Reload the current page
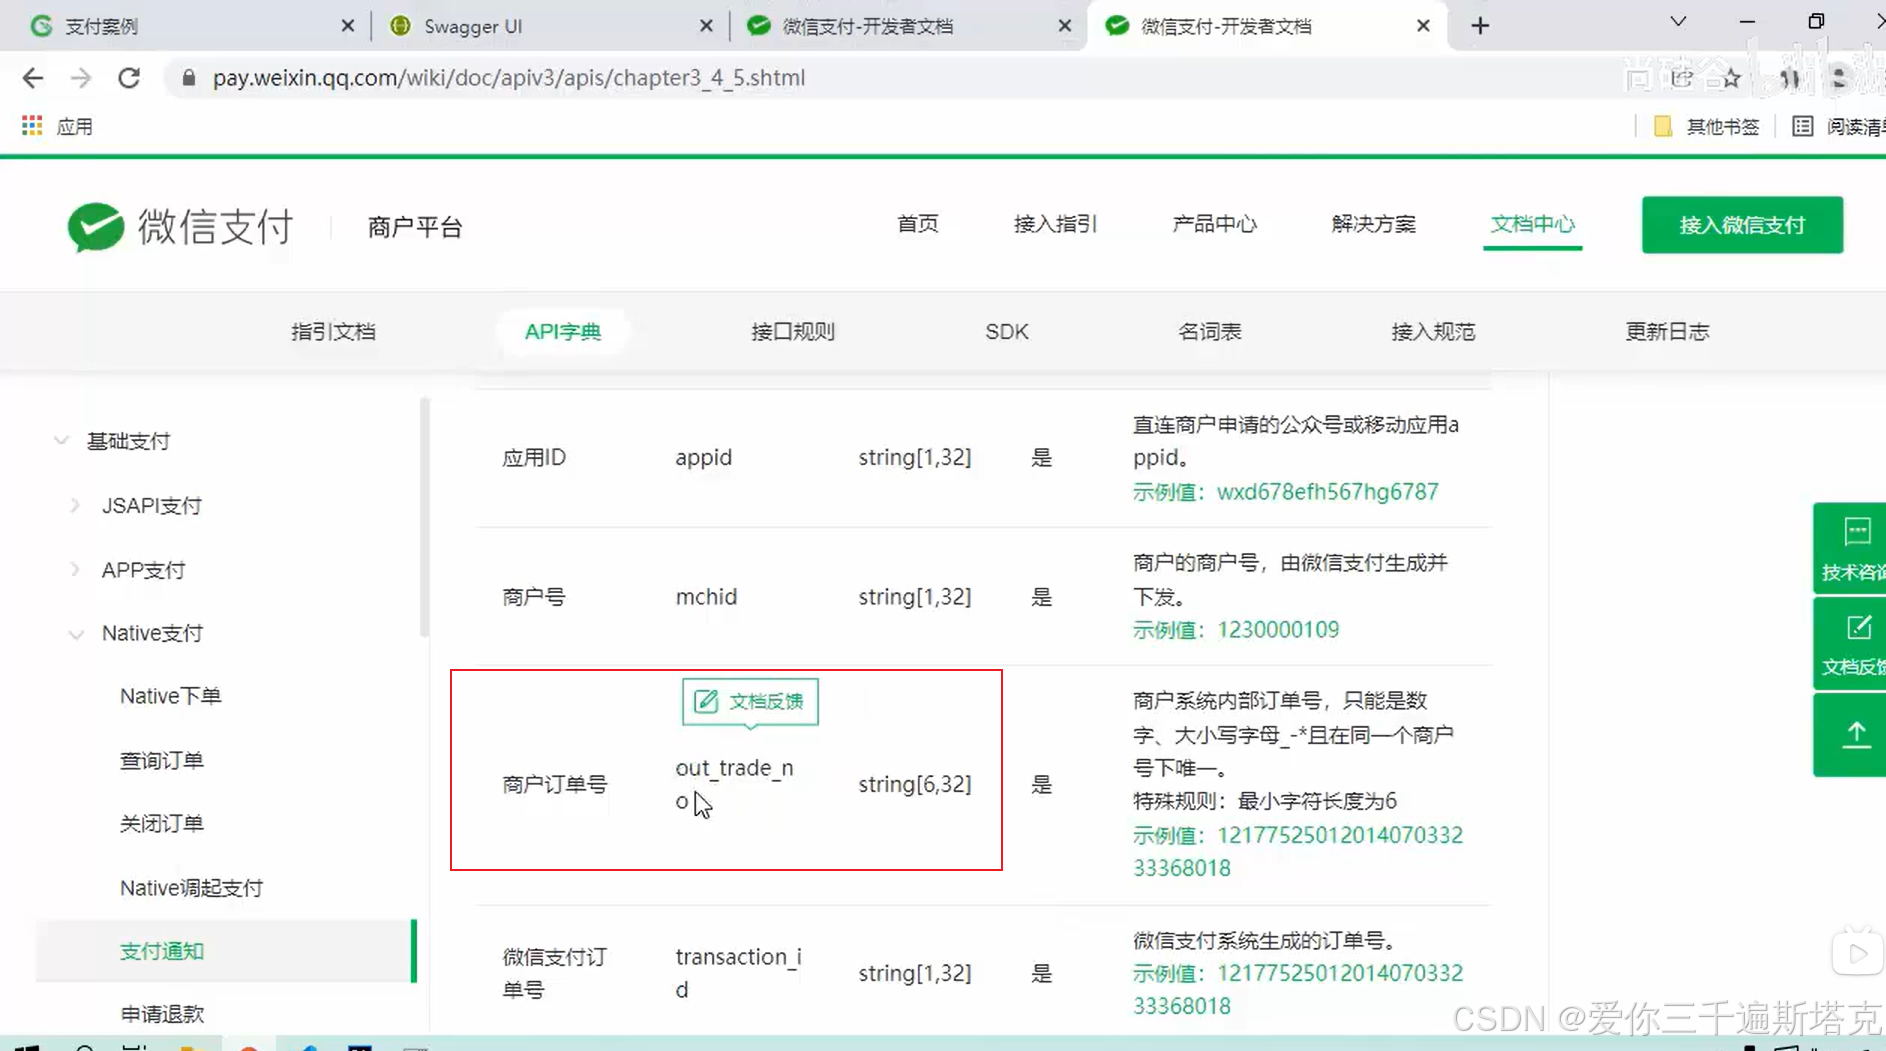This screenshot has height=1051, width=1886. (129, 78)
